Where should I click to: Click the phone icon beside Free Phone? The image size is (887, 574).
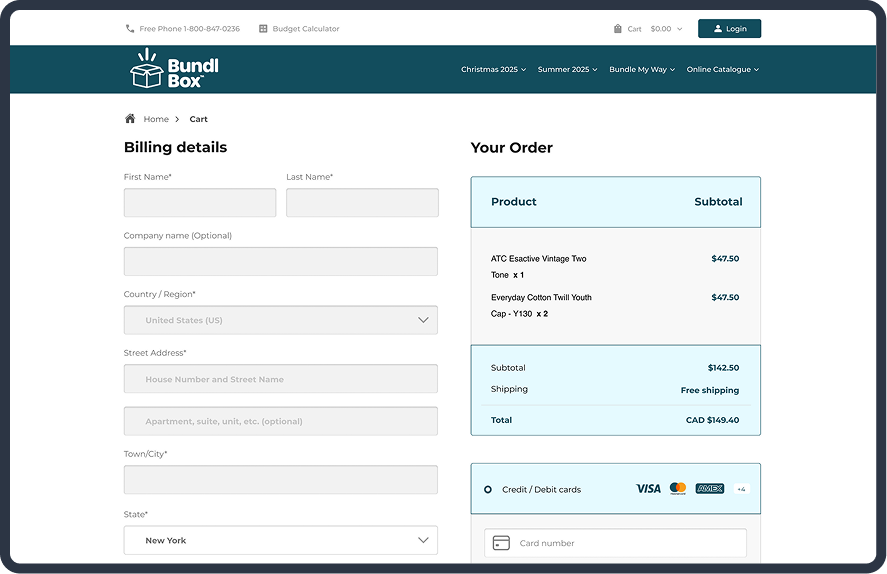point(130,28)
